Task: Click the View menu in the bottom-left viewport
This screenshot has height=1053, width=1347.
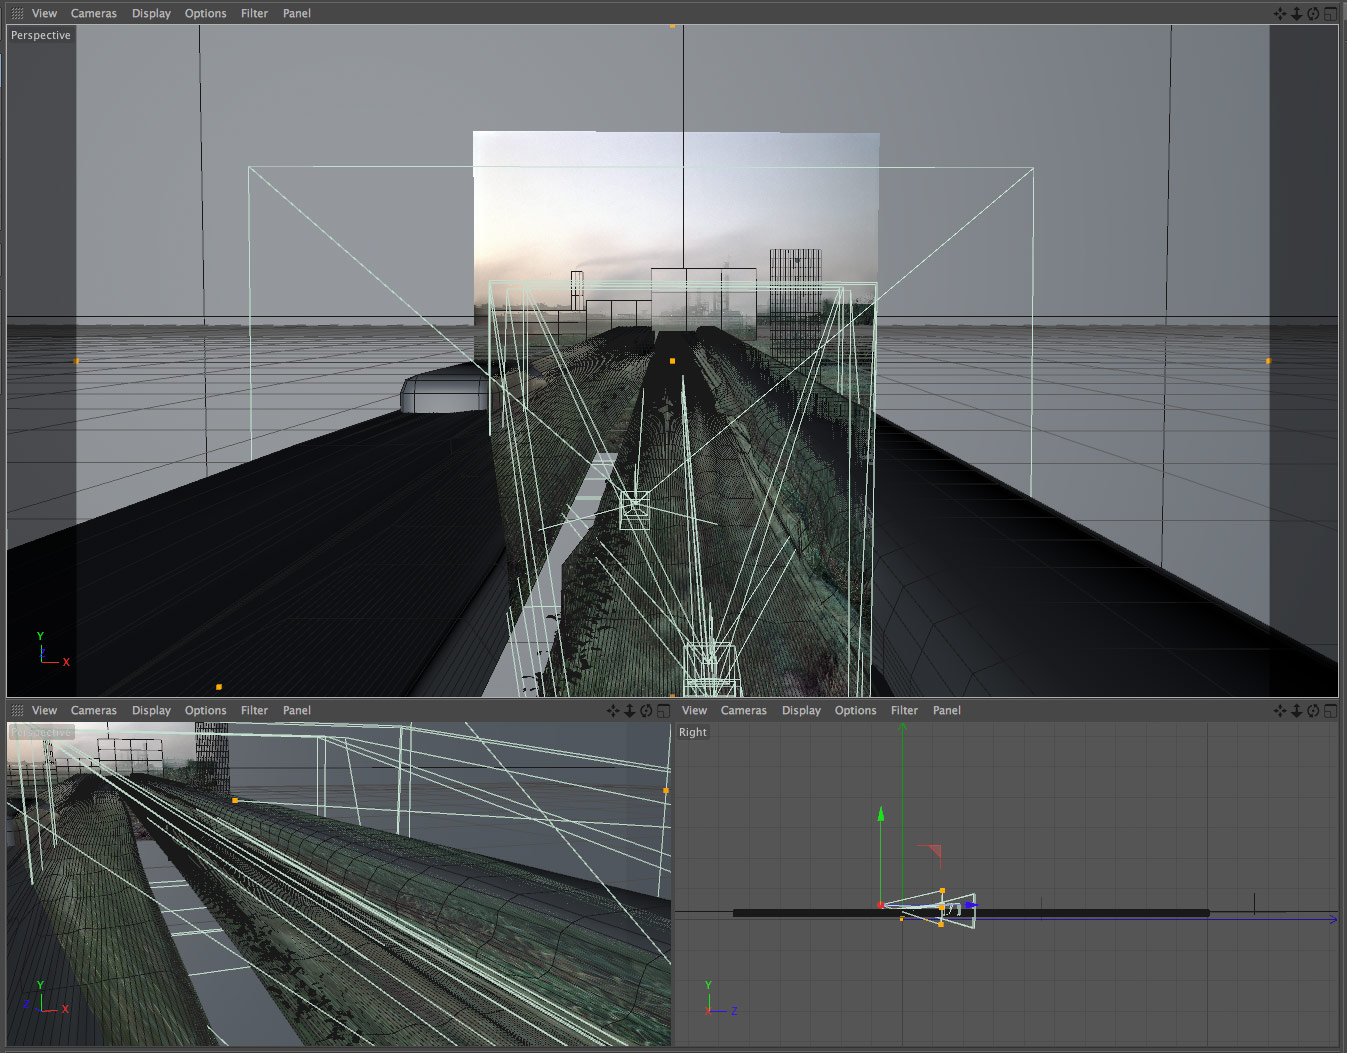Action: click(x=44, y=711)
